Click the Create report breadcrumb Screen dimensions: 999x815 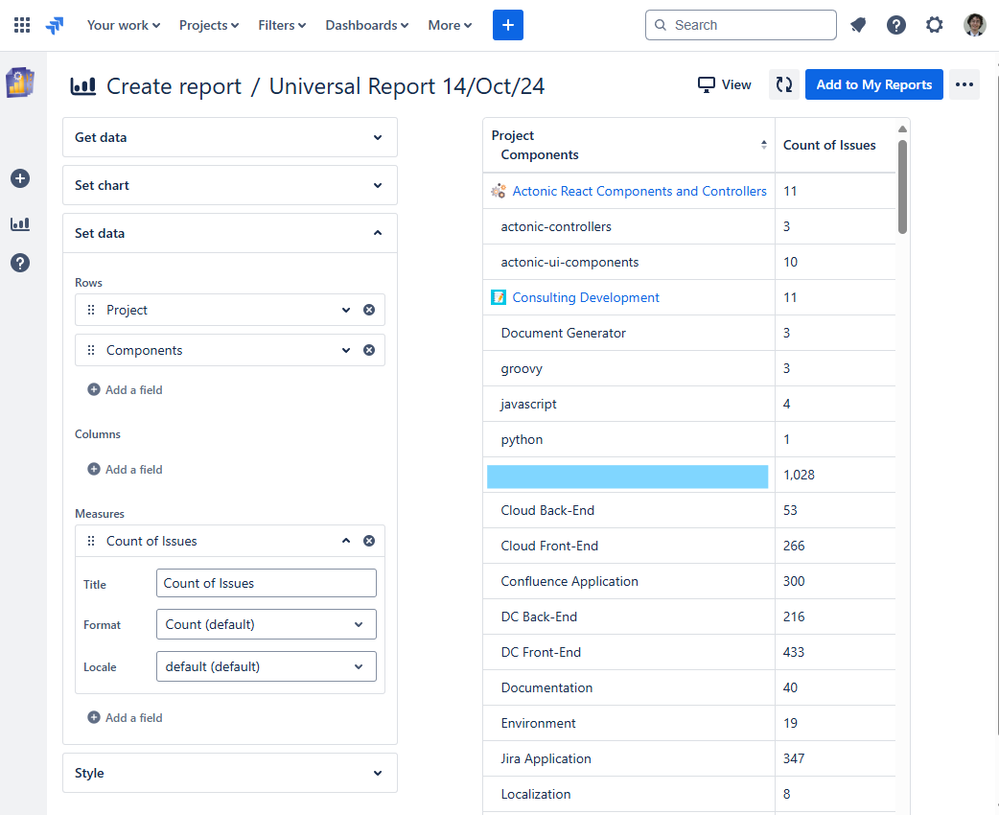point(173,86)
